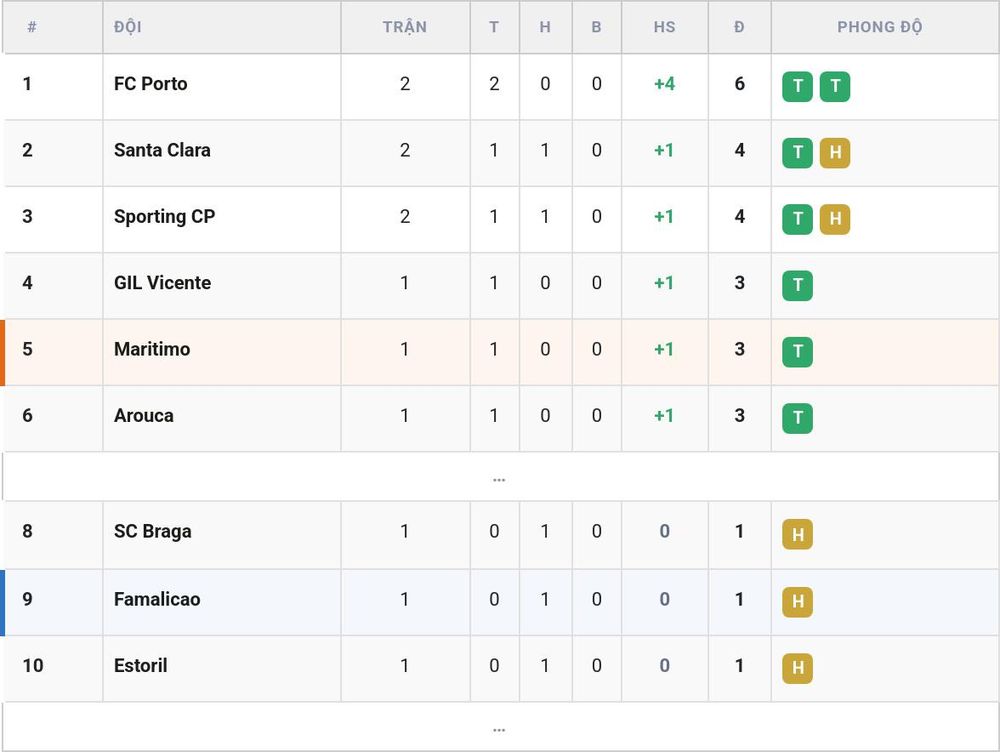This screenshot has width=1000, height=752.
Task: Click FC Porto's first green T badge
Action: (797, 86)
